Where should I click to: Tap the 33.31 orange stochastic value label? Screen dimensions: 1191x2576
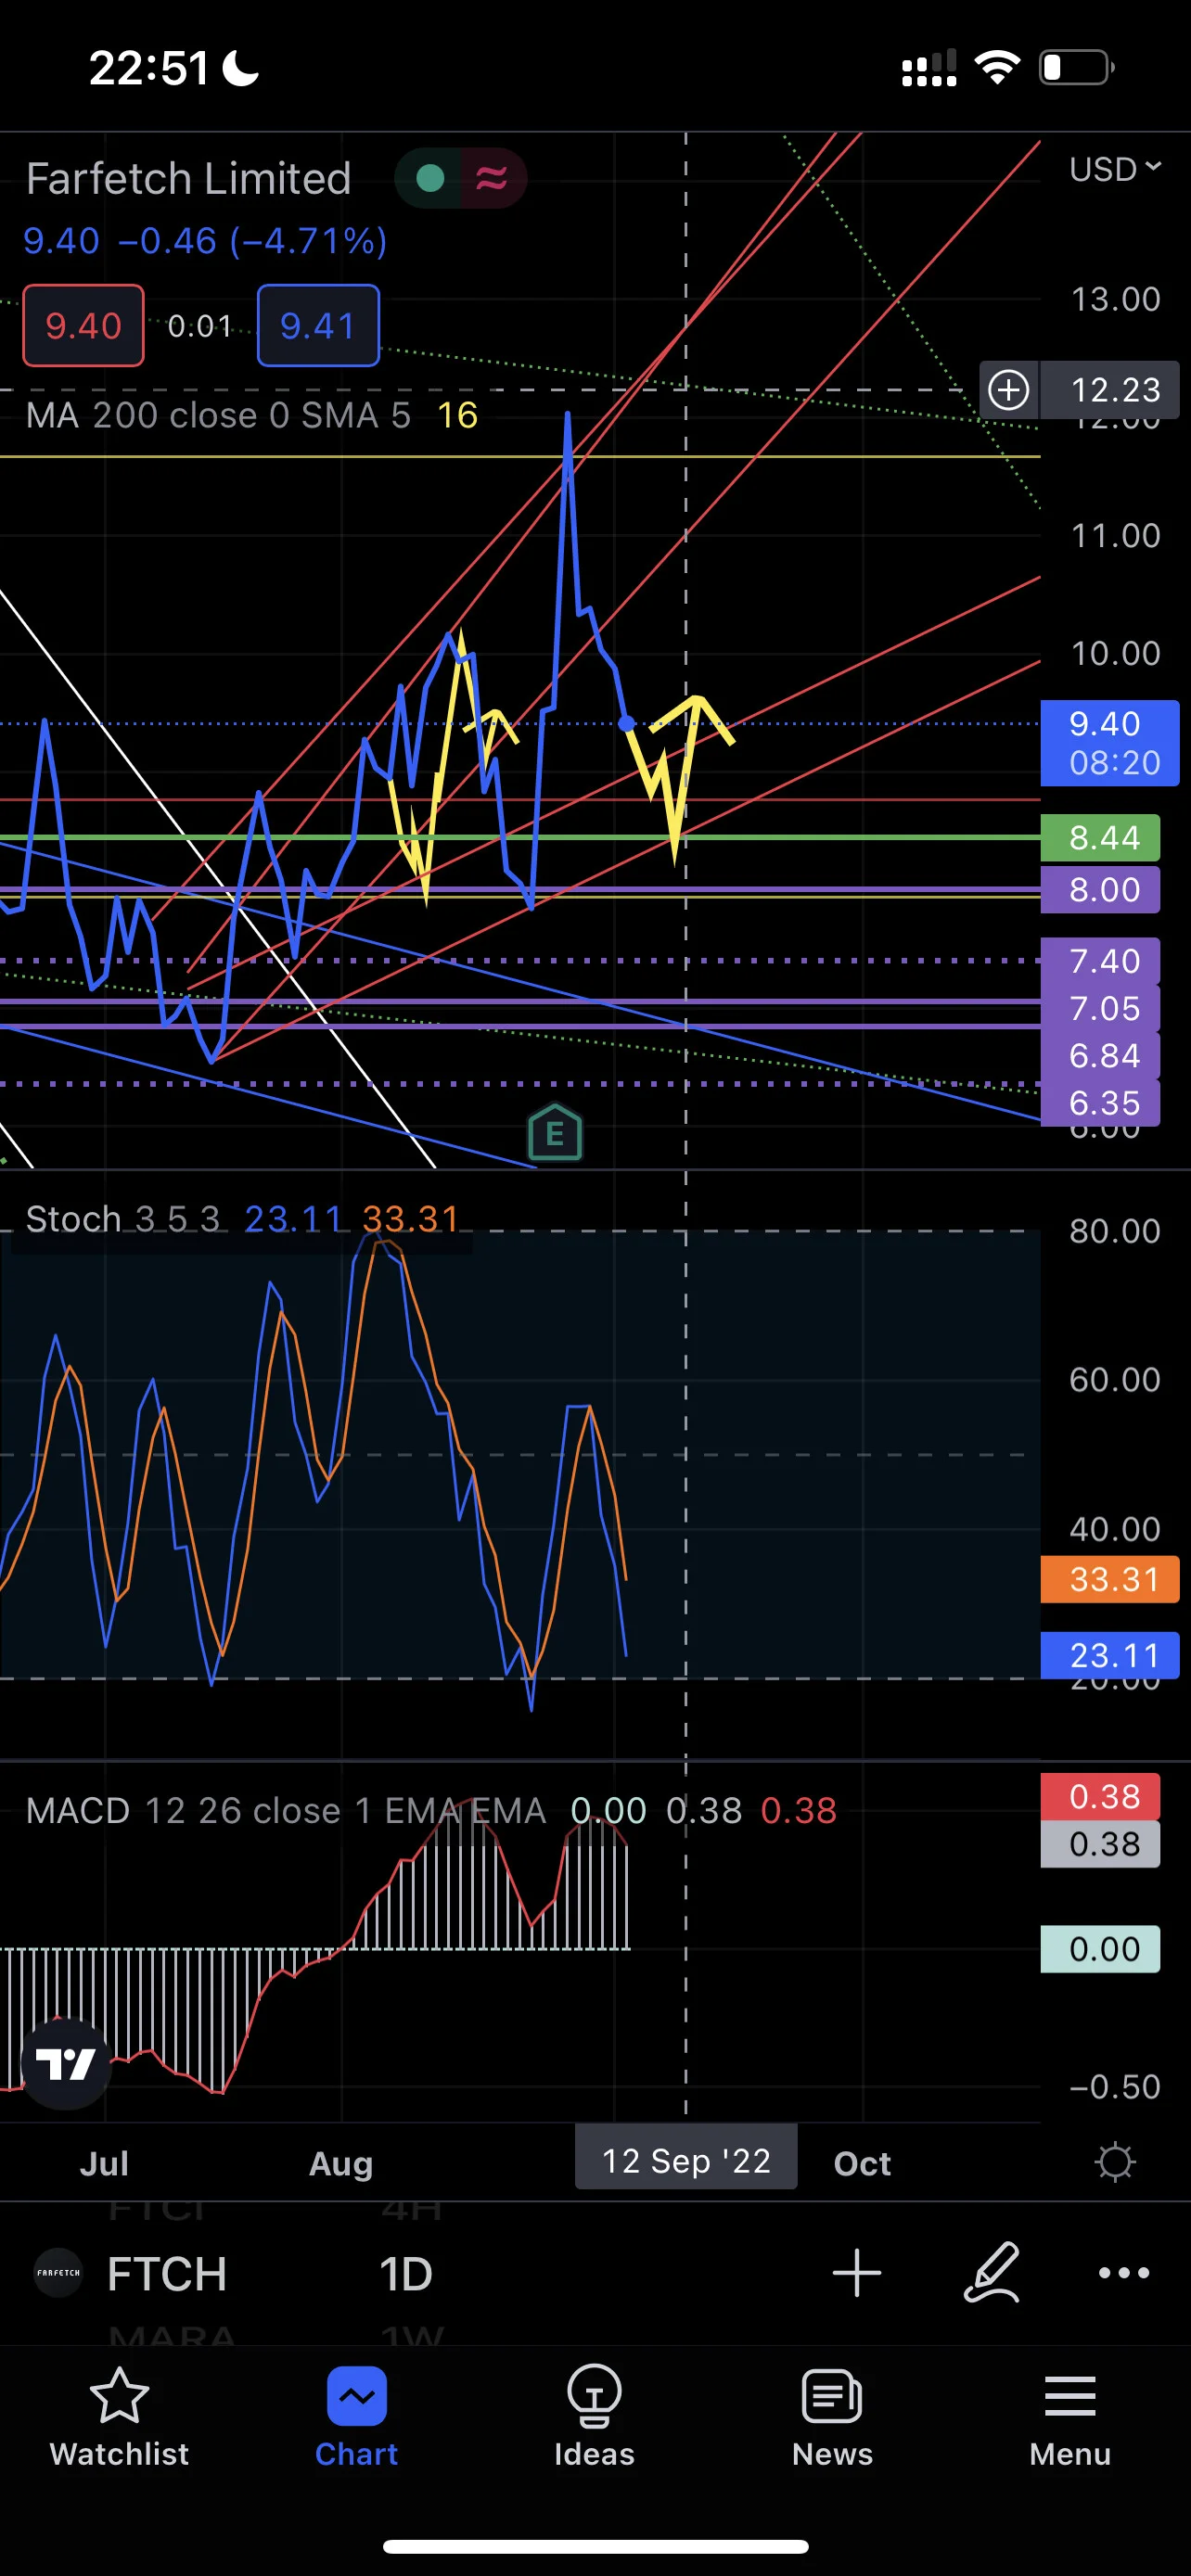coord(1110,1579)
